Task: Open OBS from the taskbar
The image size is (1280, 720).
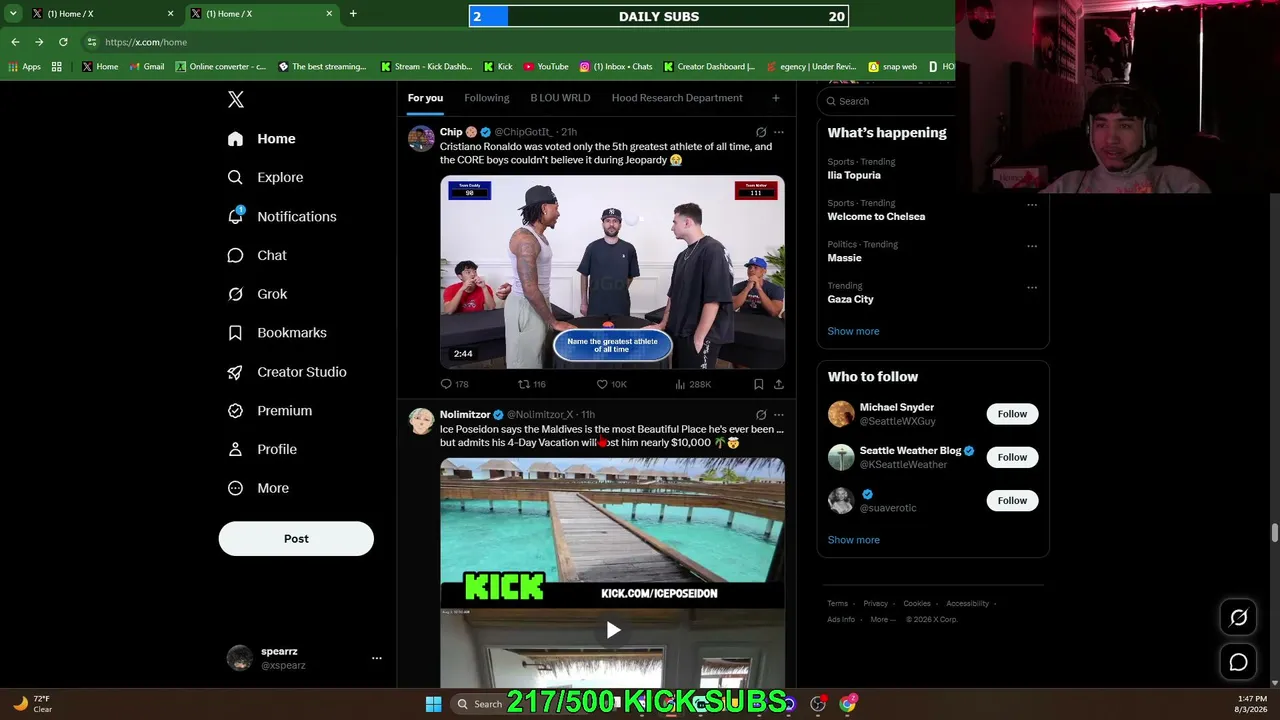Action: (818, 704)
